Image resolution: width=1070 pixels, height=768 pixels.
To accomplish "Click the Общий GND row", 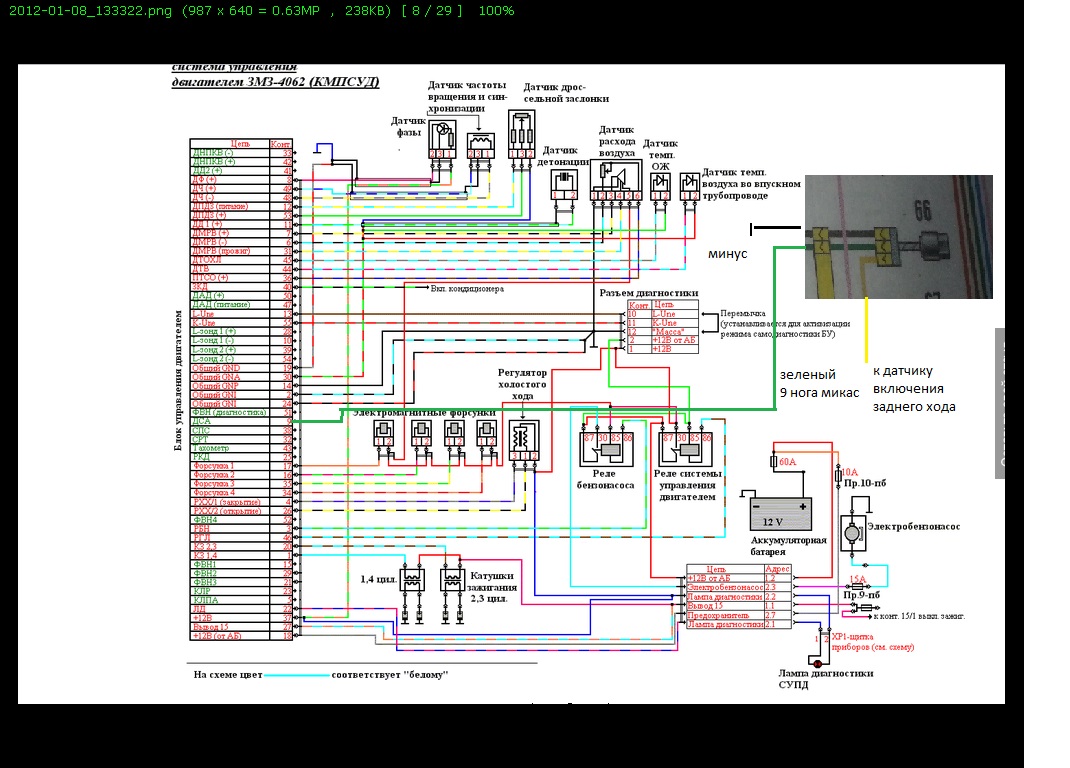I will click(242, 367).
